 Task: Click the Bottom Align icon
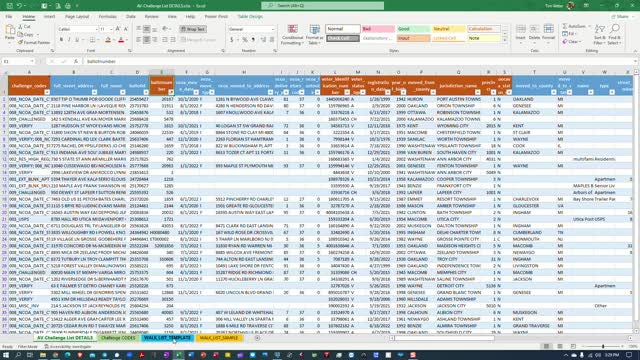[x=155, y=29]
